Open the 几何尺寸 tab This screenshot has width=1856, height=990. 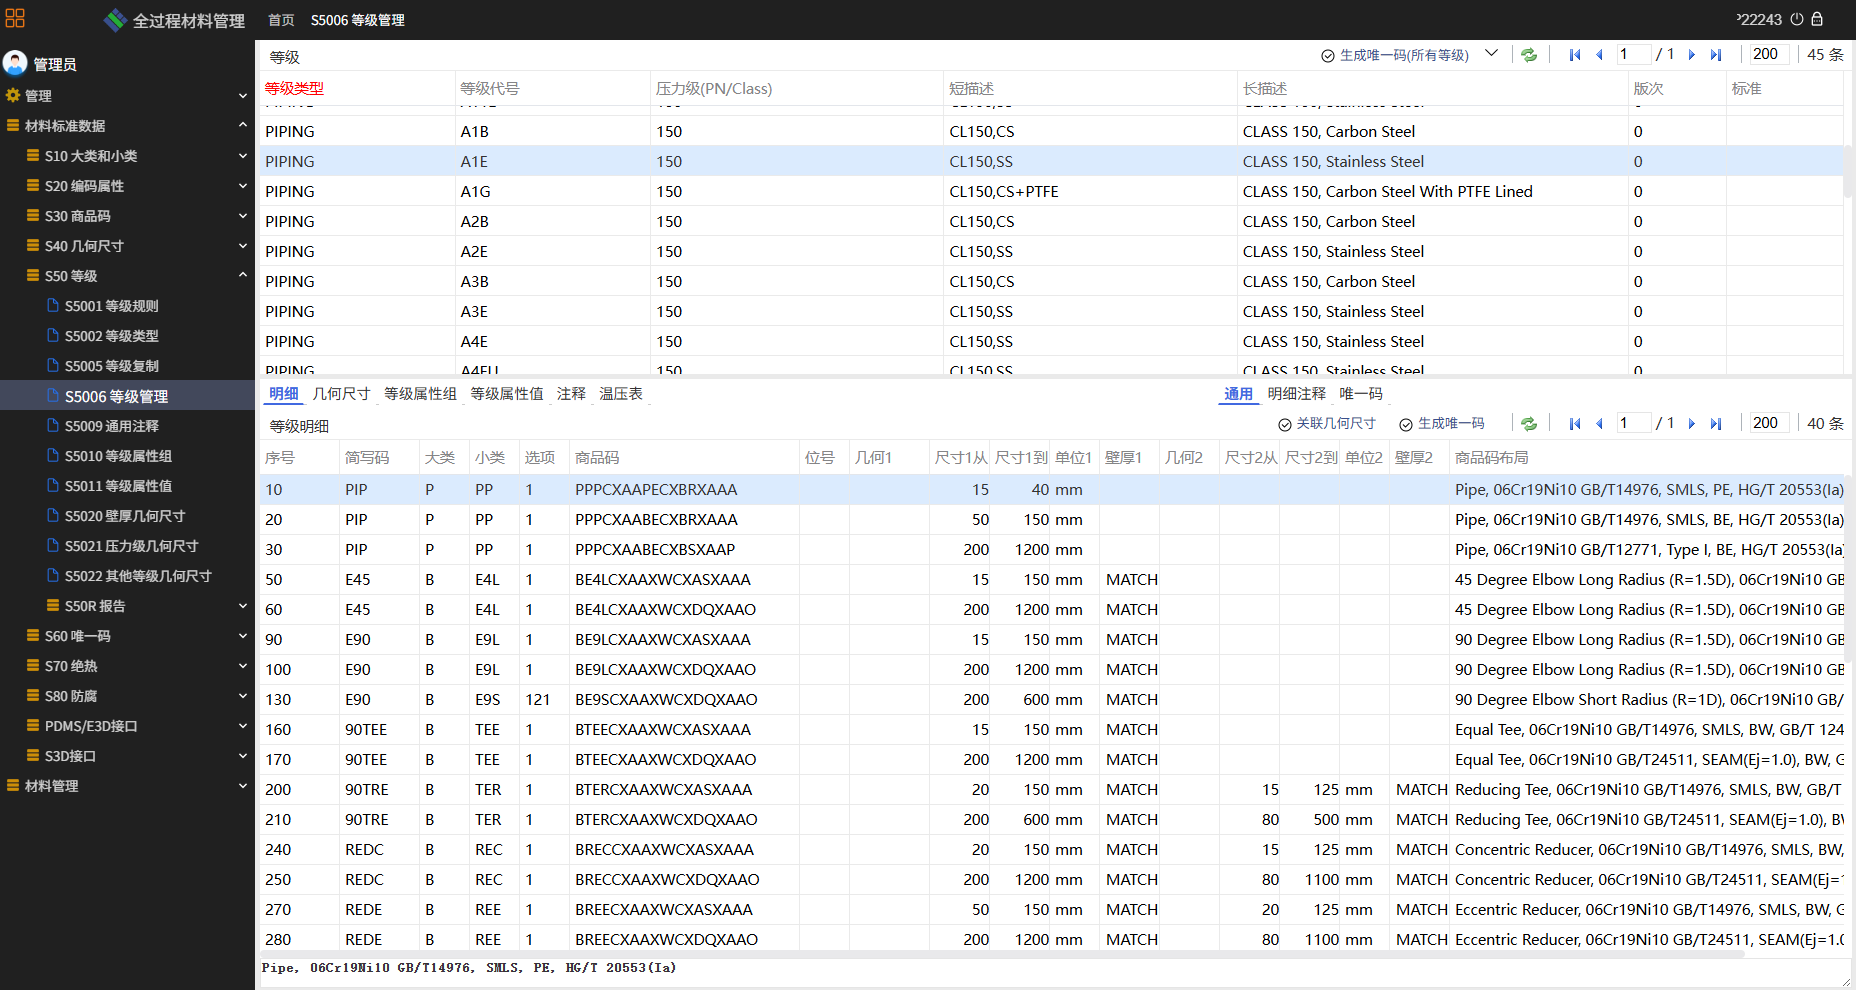[x=341, y=394]
